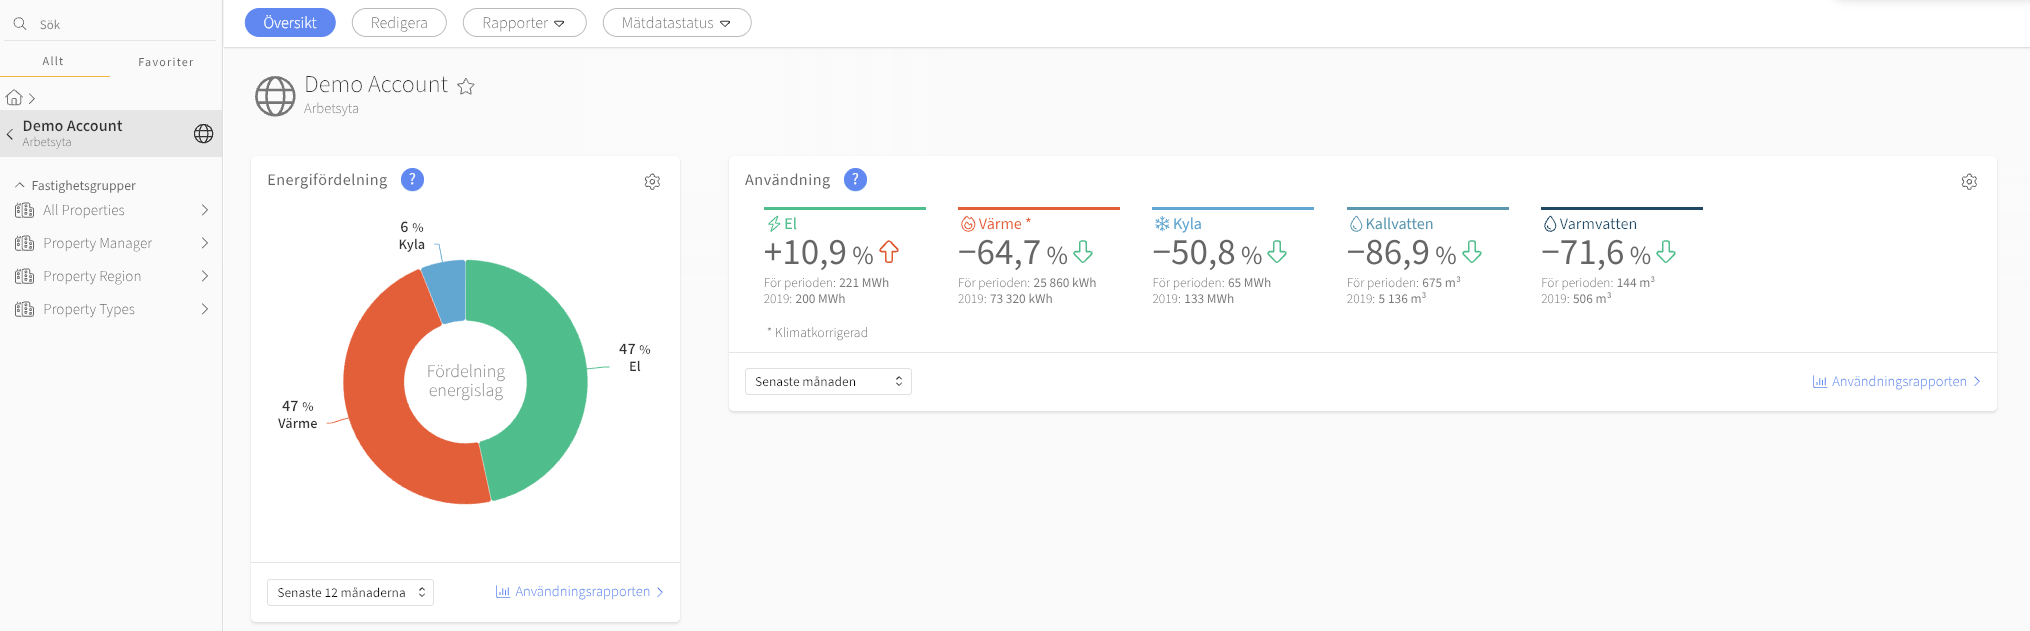The width and height of the screenshot is (2030, 631).
Task: Click the search magnifier icon
Action: coord(20,24)
